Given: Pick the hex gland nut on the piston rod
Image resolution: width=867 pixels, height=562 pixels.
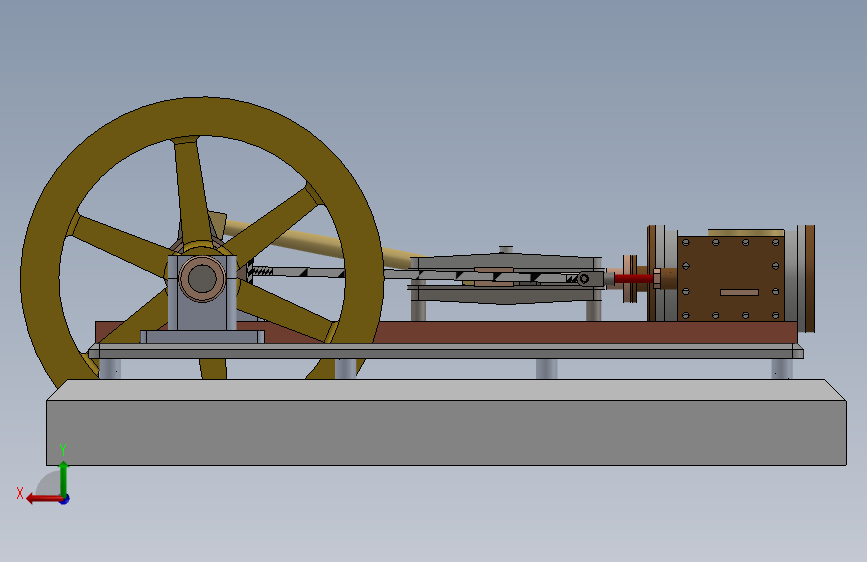Looking at the screenshot, I should (x=657, y=278).
